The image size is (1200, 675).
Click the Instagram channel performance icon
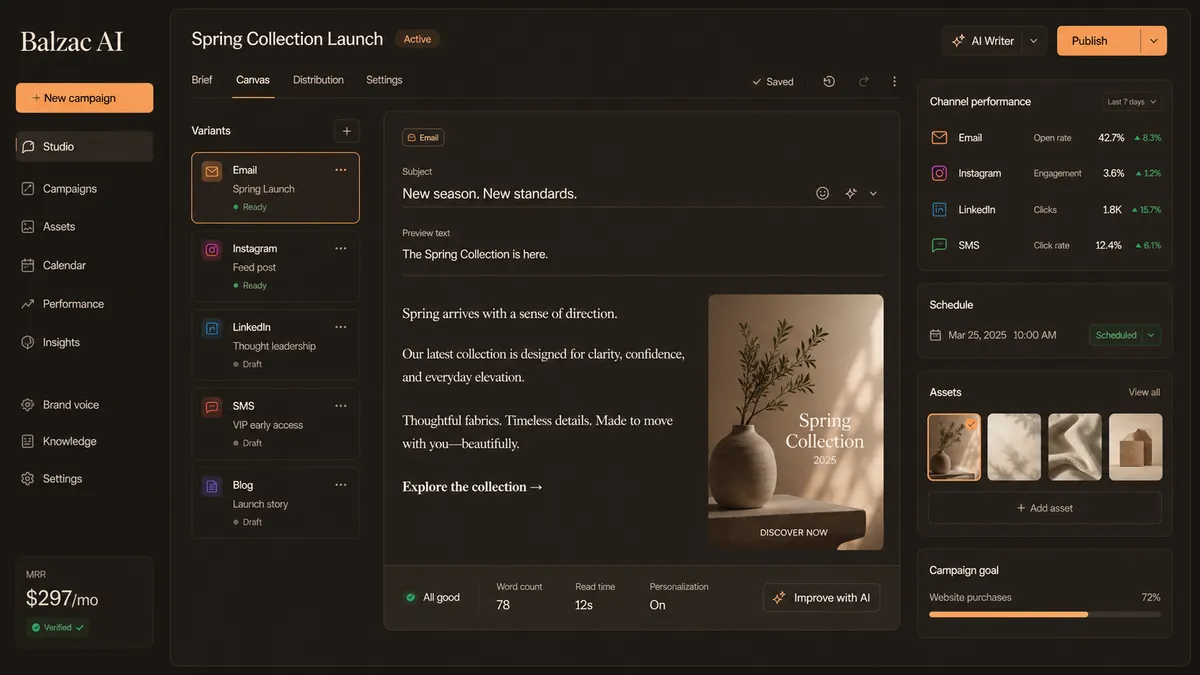click(939, 173)
